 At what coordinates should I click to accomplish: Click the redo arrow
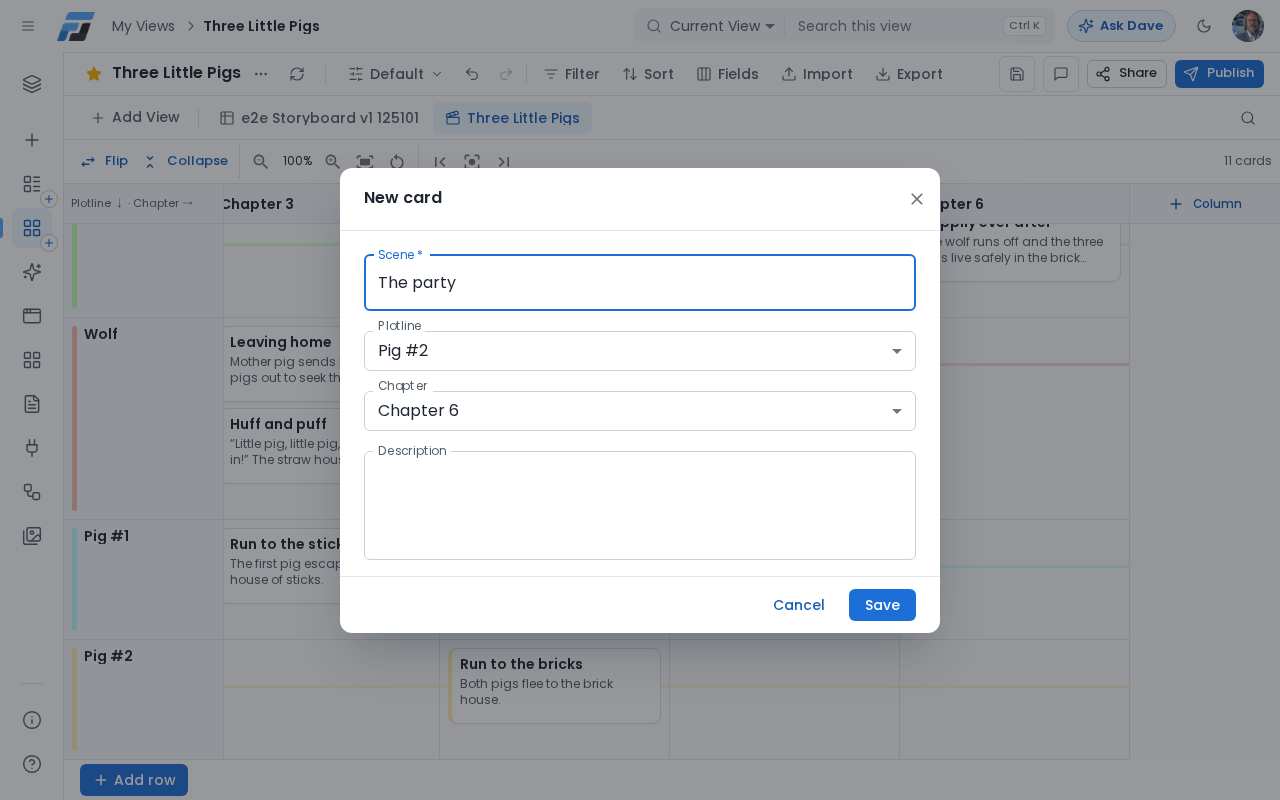click(x=506, y=74)
